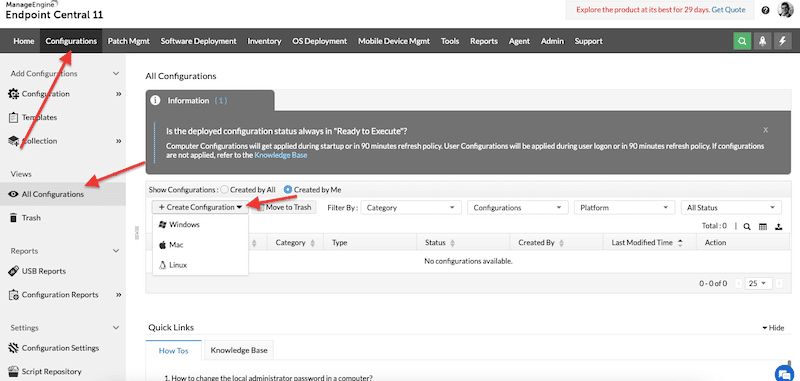Click the Configuration Reports icon
The height and width of the screenshot is (381, 800).
tap(14, 294)
